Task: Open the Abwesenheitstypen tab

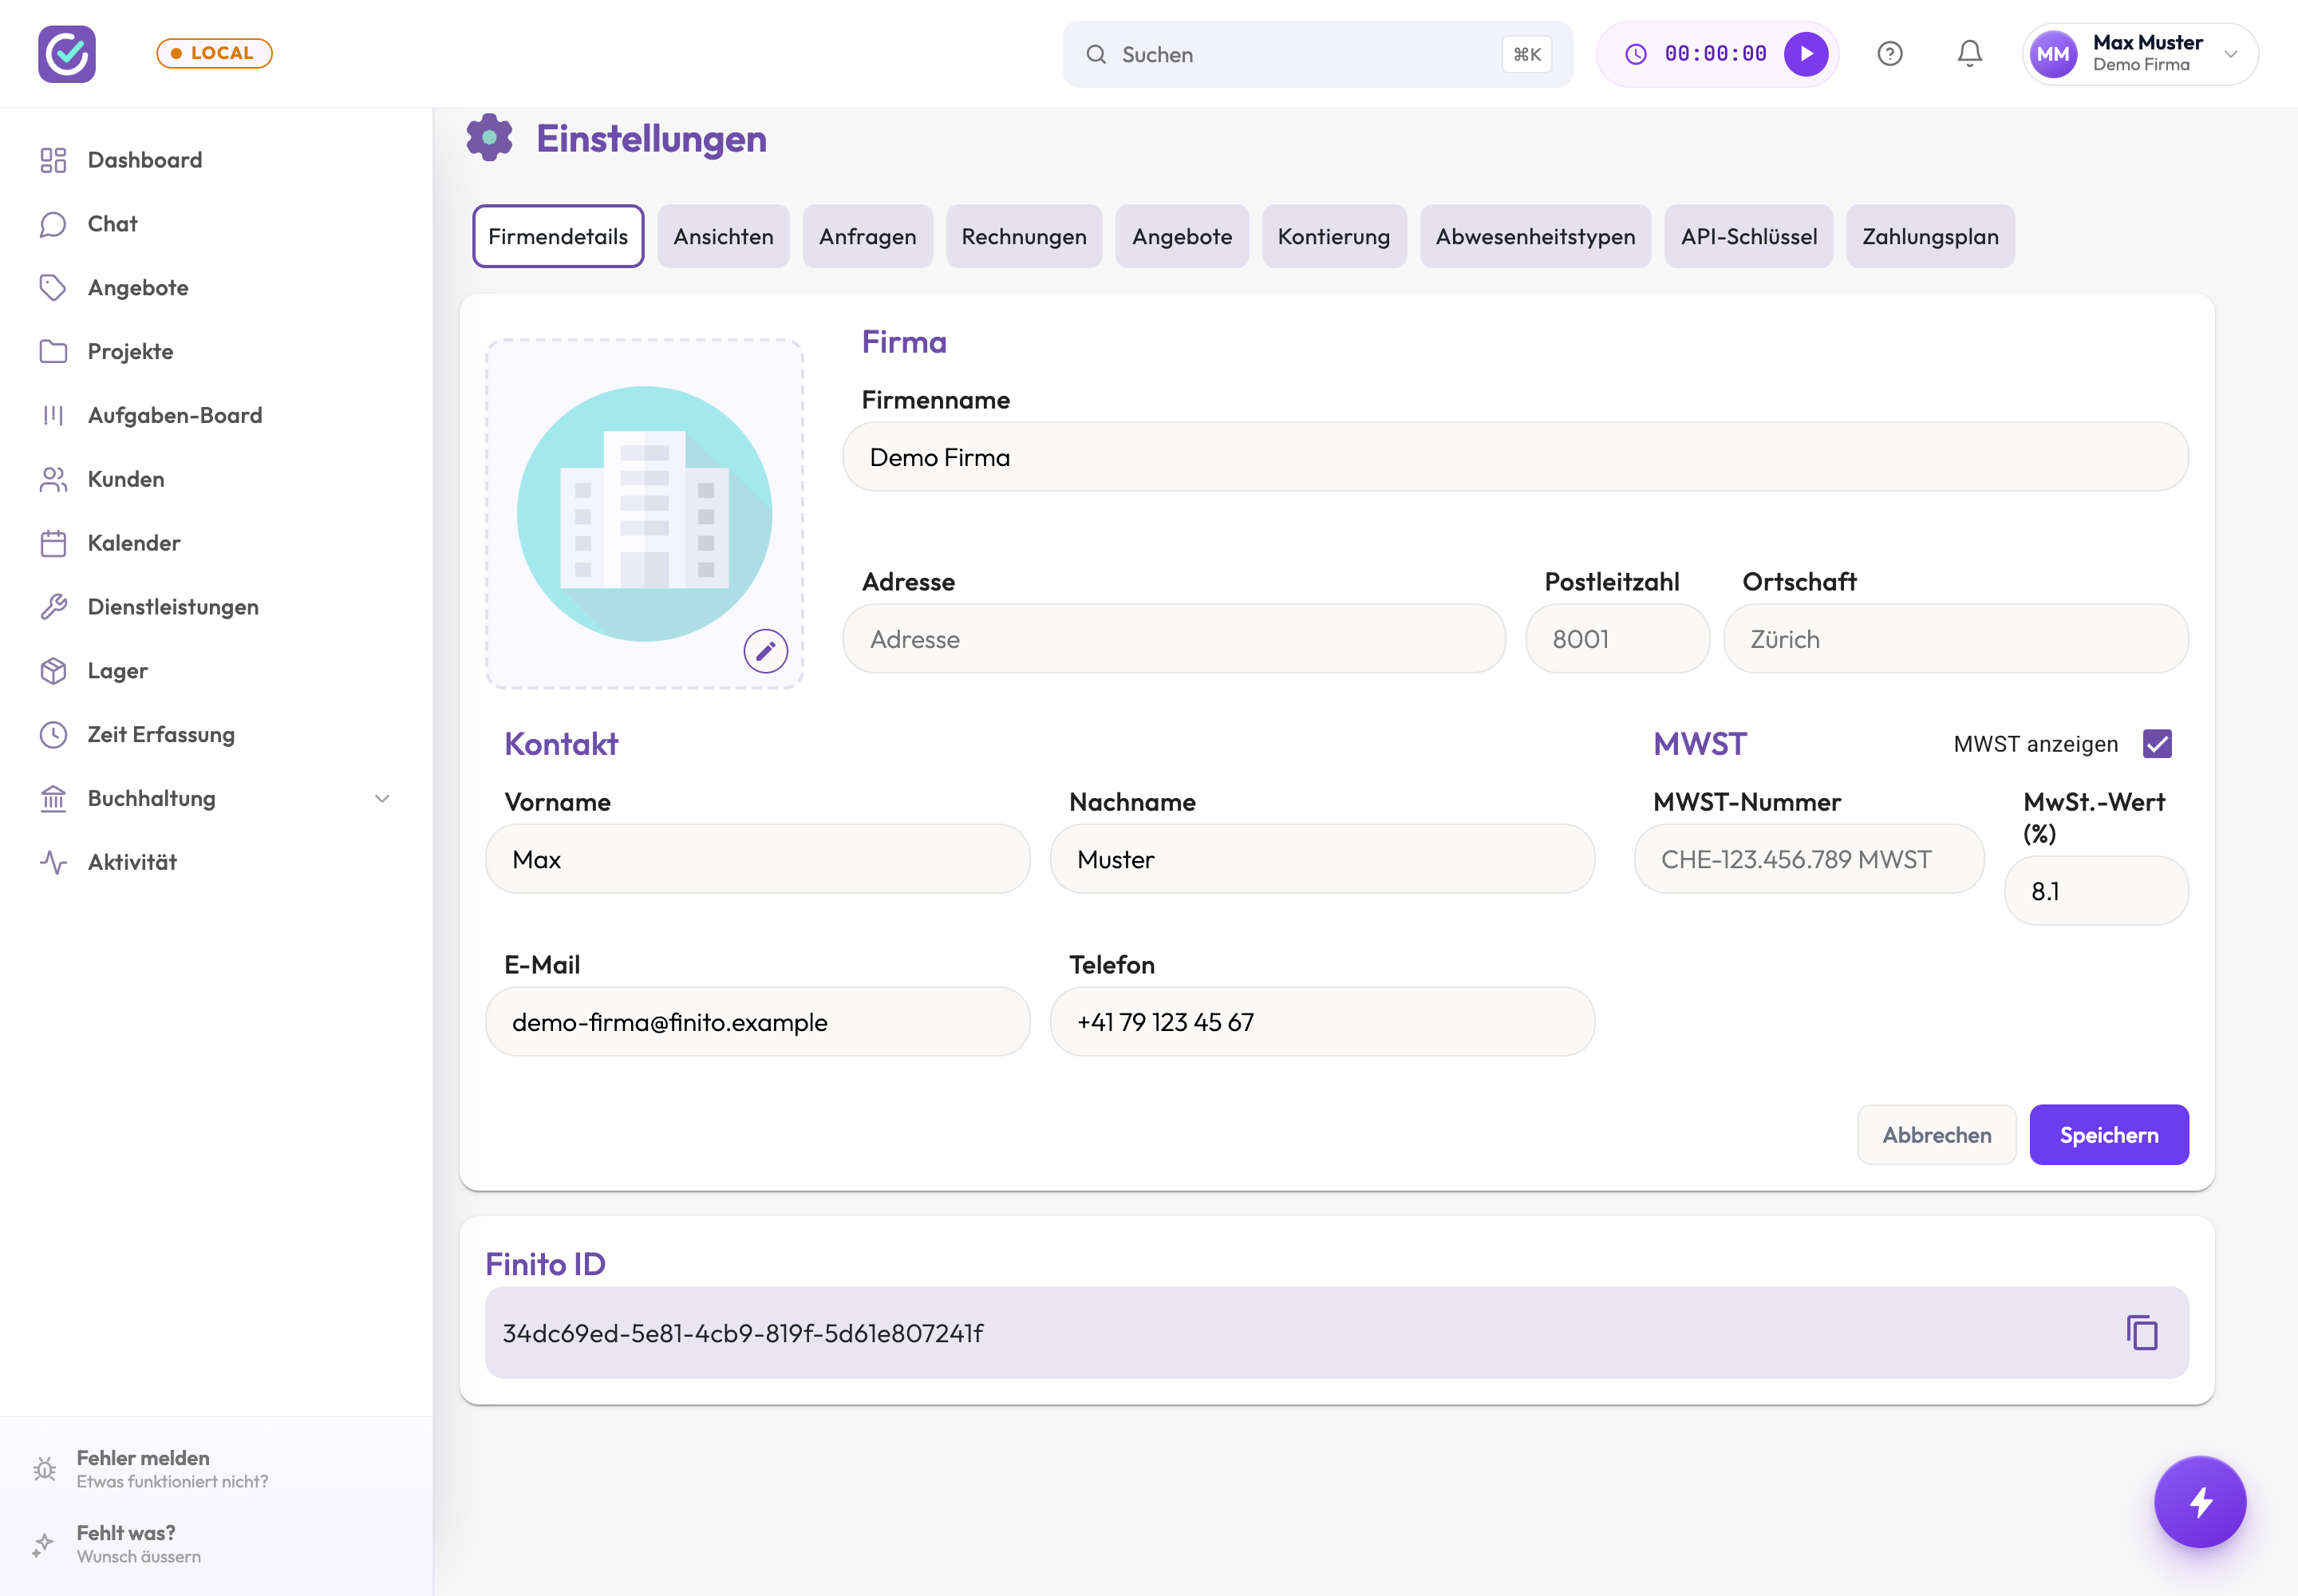Action: pos(1535,237)
